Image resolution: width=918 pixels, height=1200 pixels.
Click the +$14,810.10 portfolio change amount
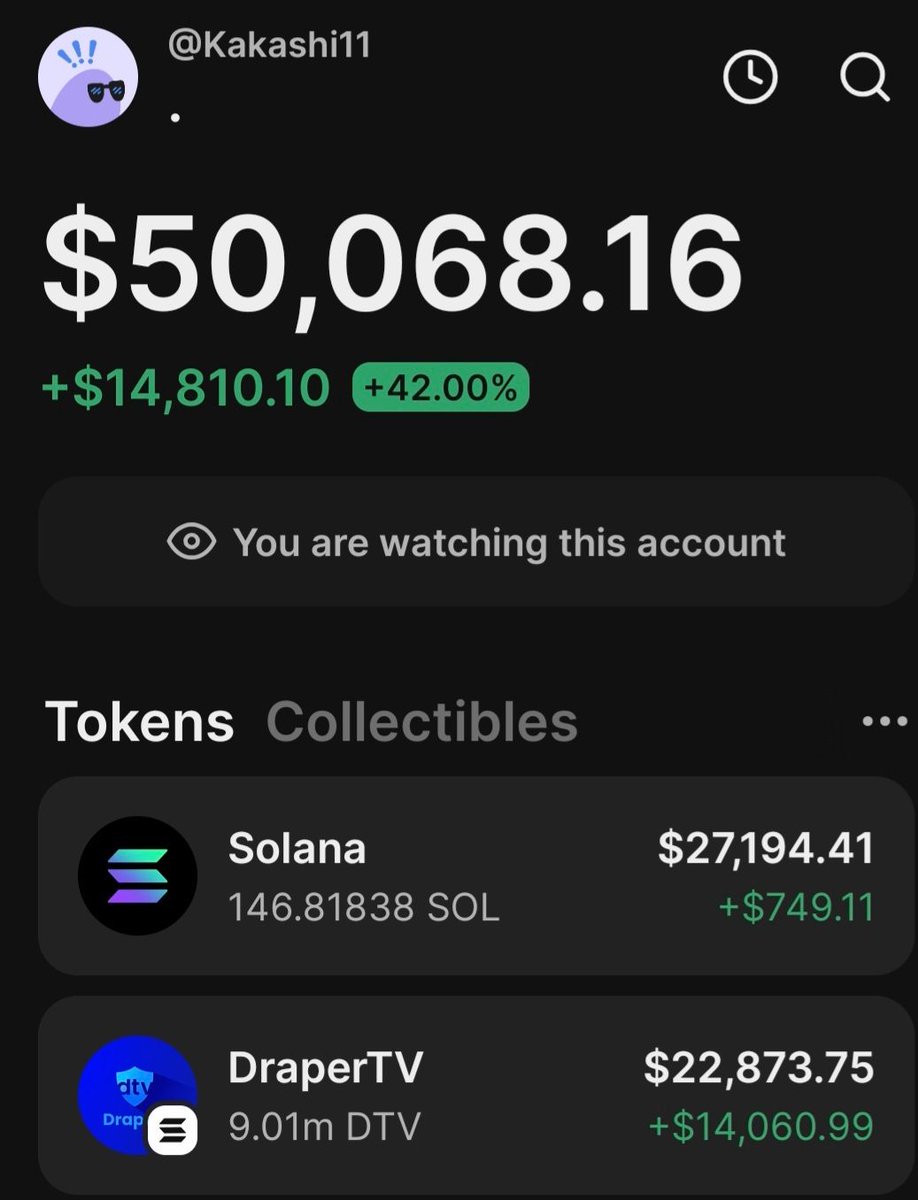(186, 388)
